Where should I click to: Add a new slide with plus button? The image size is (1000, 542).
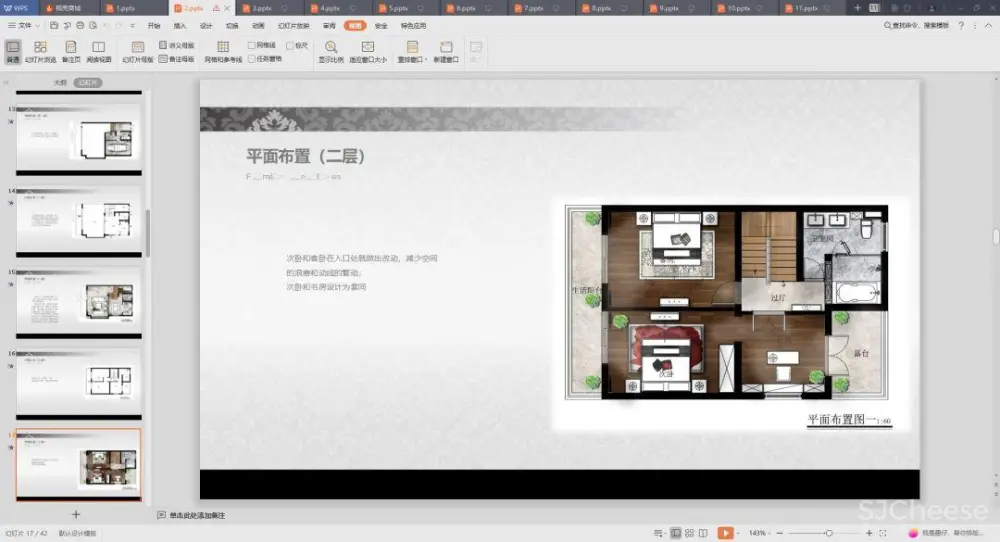click(x=75, y=514)
